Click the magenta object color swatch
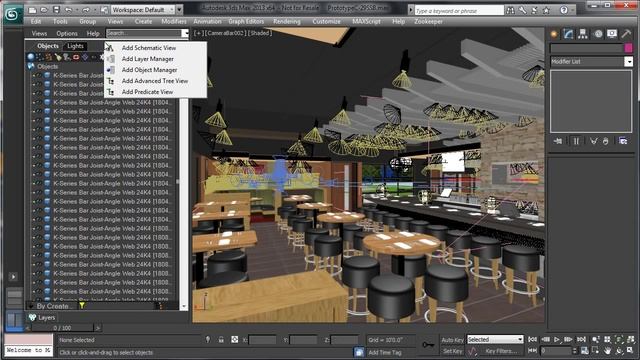 pyautogui.click(x=629, y=48)
